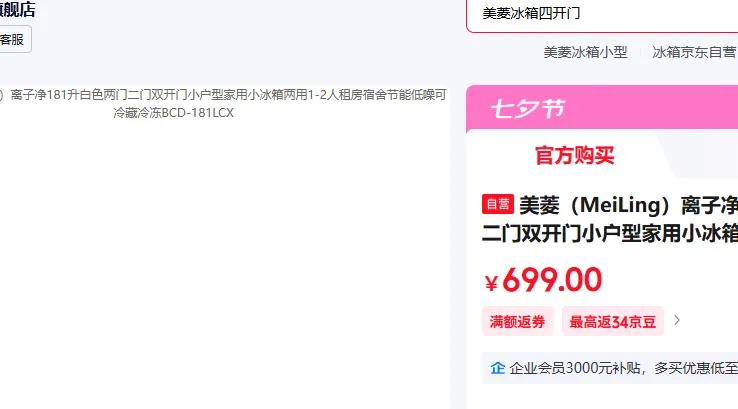Image resolution: width=738 pixels, height=409 pixels.
Task: Open the 最高返34京豆 reward tag
Action: click(x=613, y=321)
